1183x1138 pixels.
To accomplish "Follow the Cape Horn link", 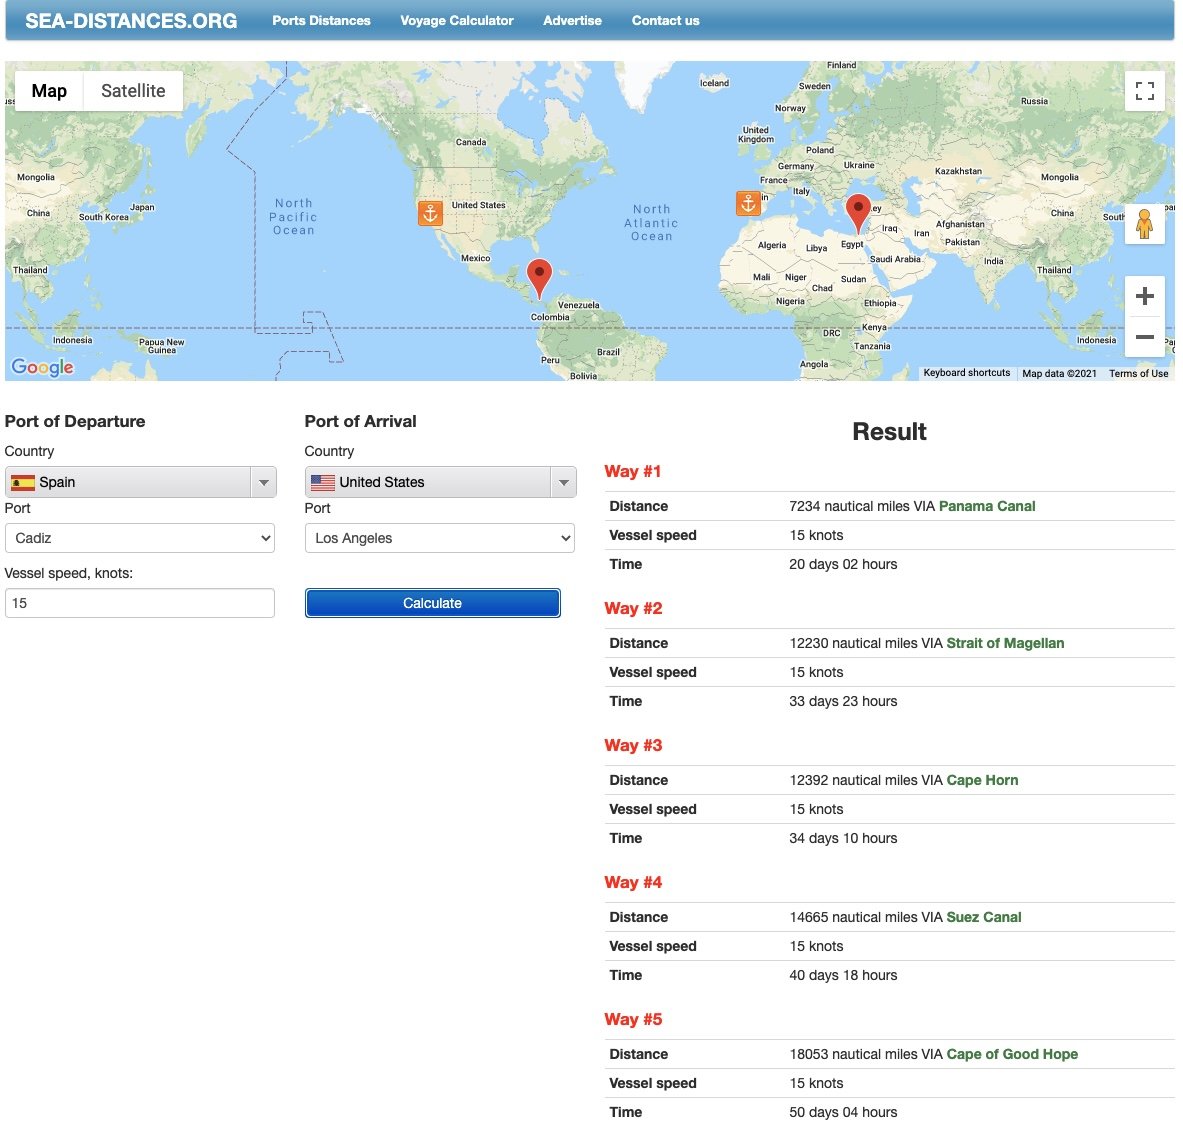I will (982, 780).
